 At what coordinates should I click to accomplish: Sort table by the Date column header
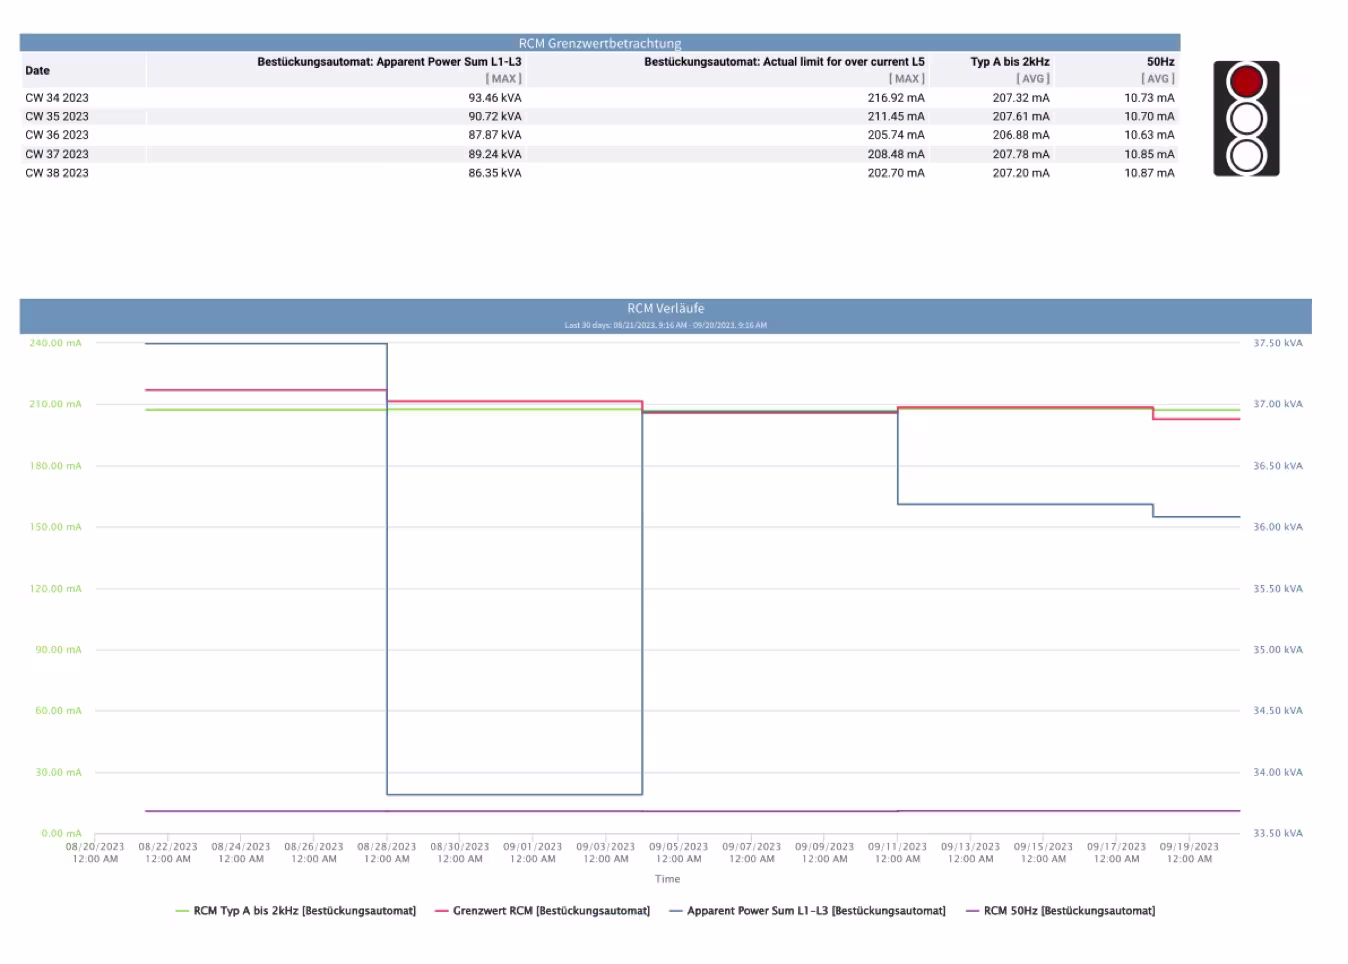coord(38,70)
